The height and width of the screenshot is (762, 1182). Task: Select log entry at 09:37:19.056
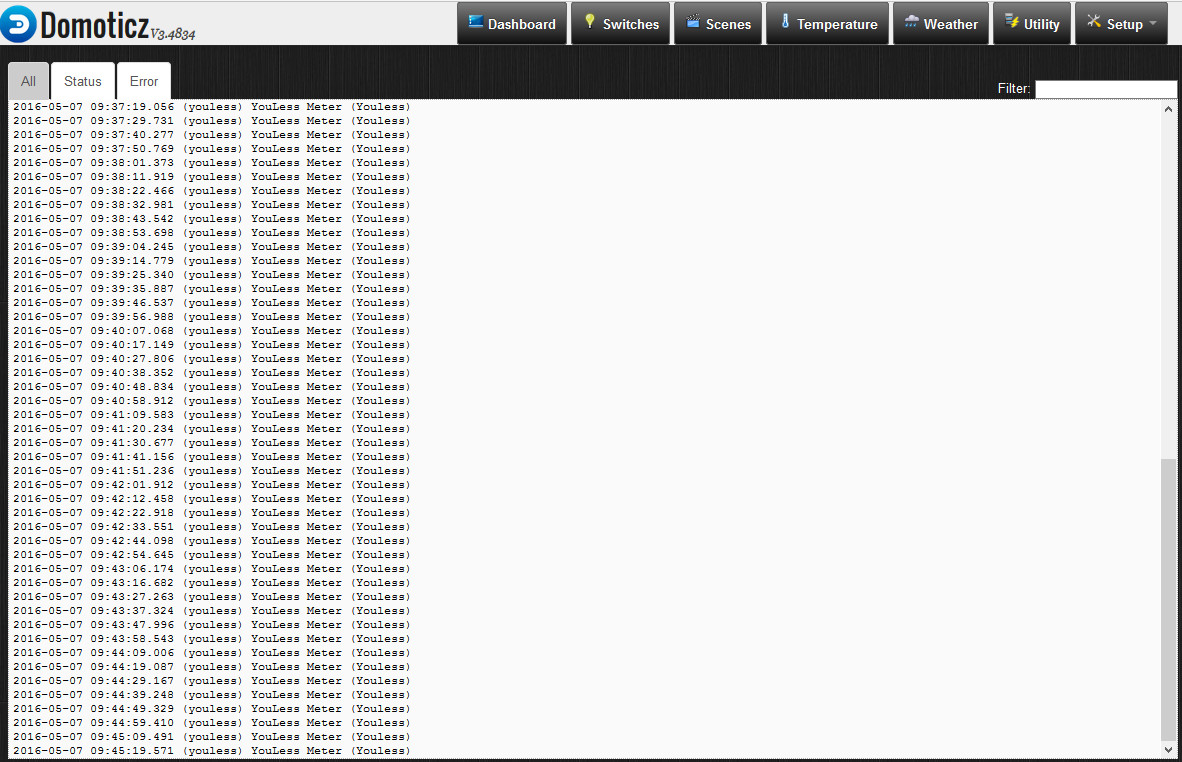tap(212, 107)
